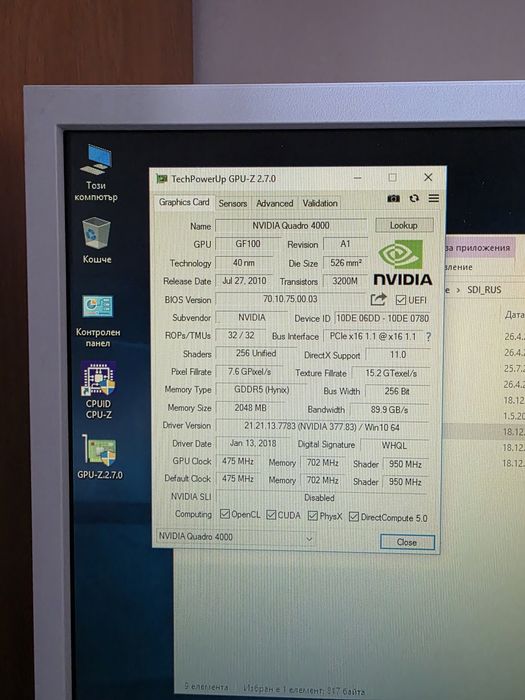Click the Die Size value 526 mm²
Image resolution: width=525 pixels, height=700 pixels.
(346, 262)
